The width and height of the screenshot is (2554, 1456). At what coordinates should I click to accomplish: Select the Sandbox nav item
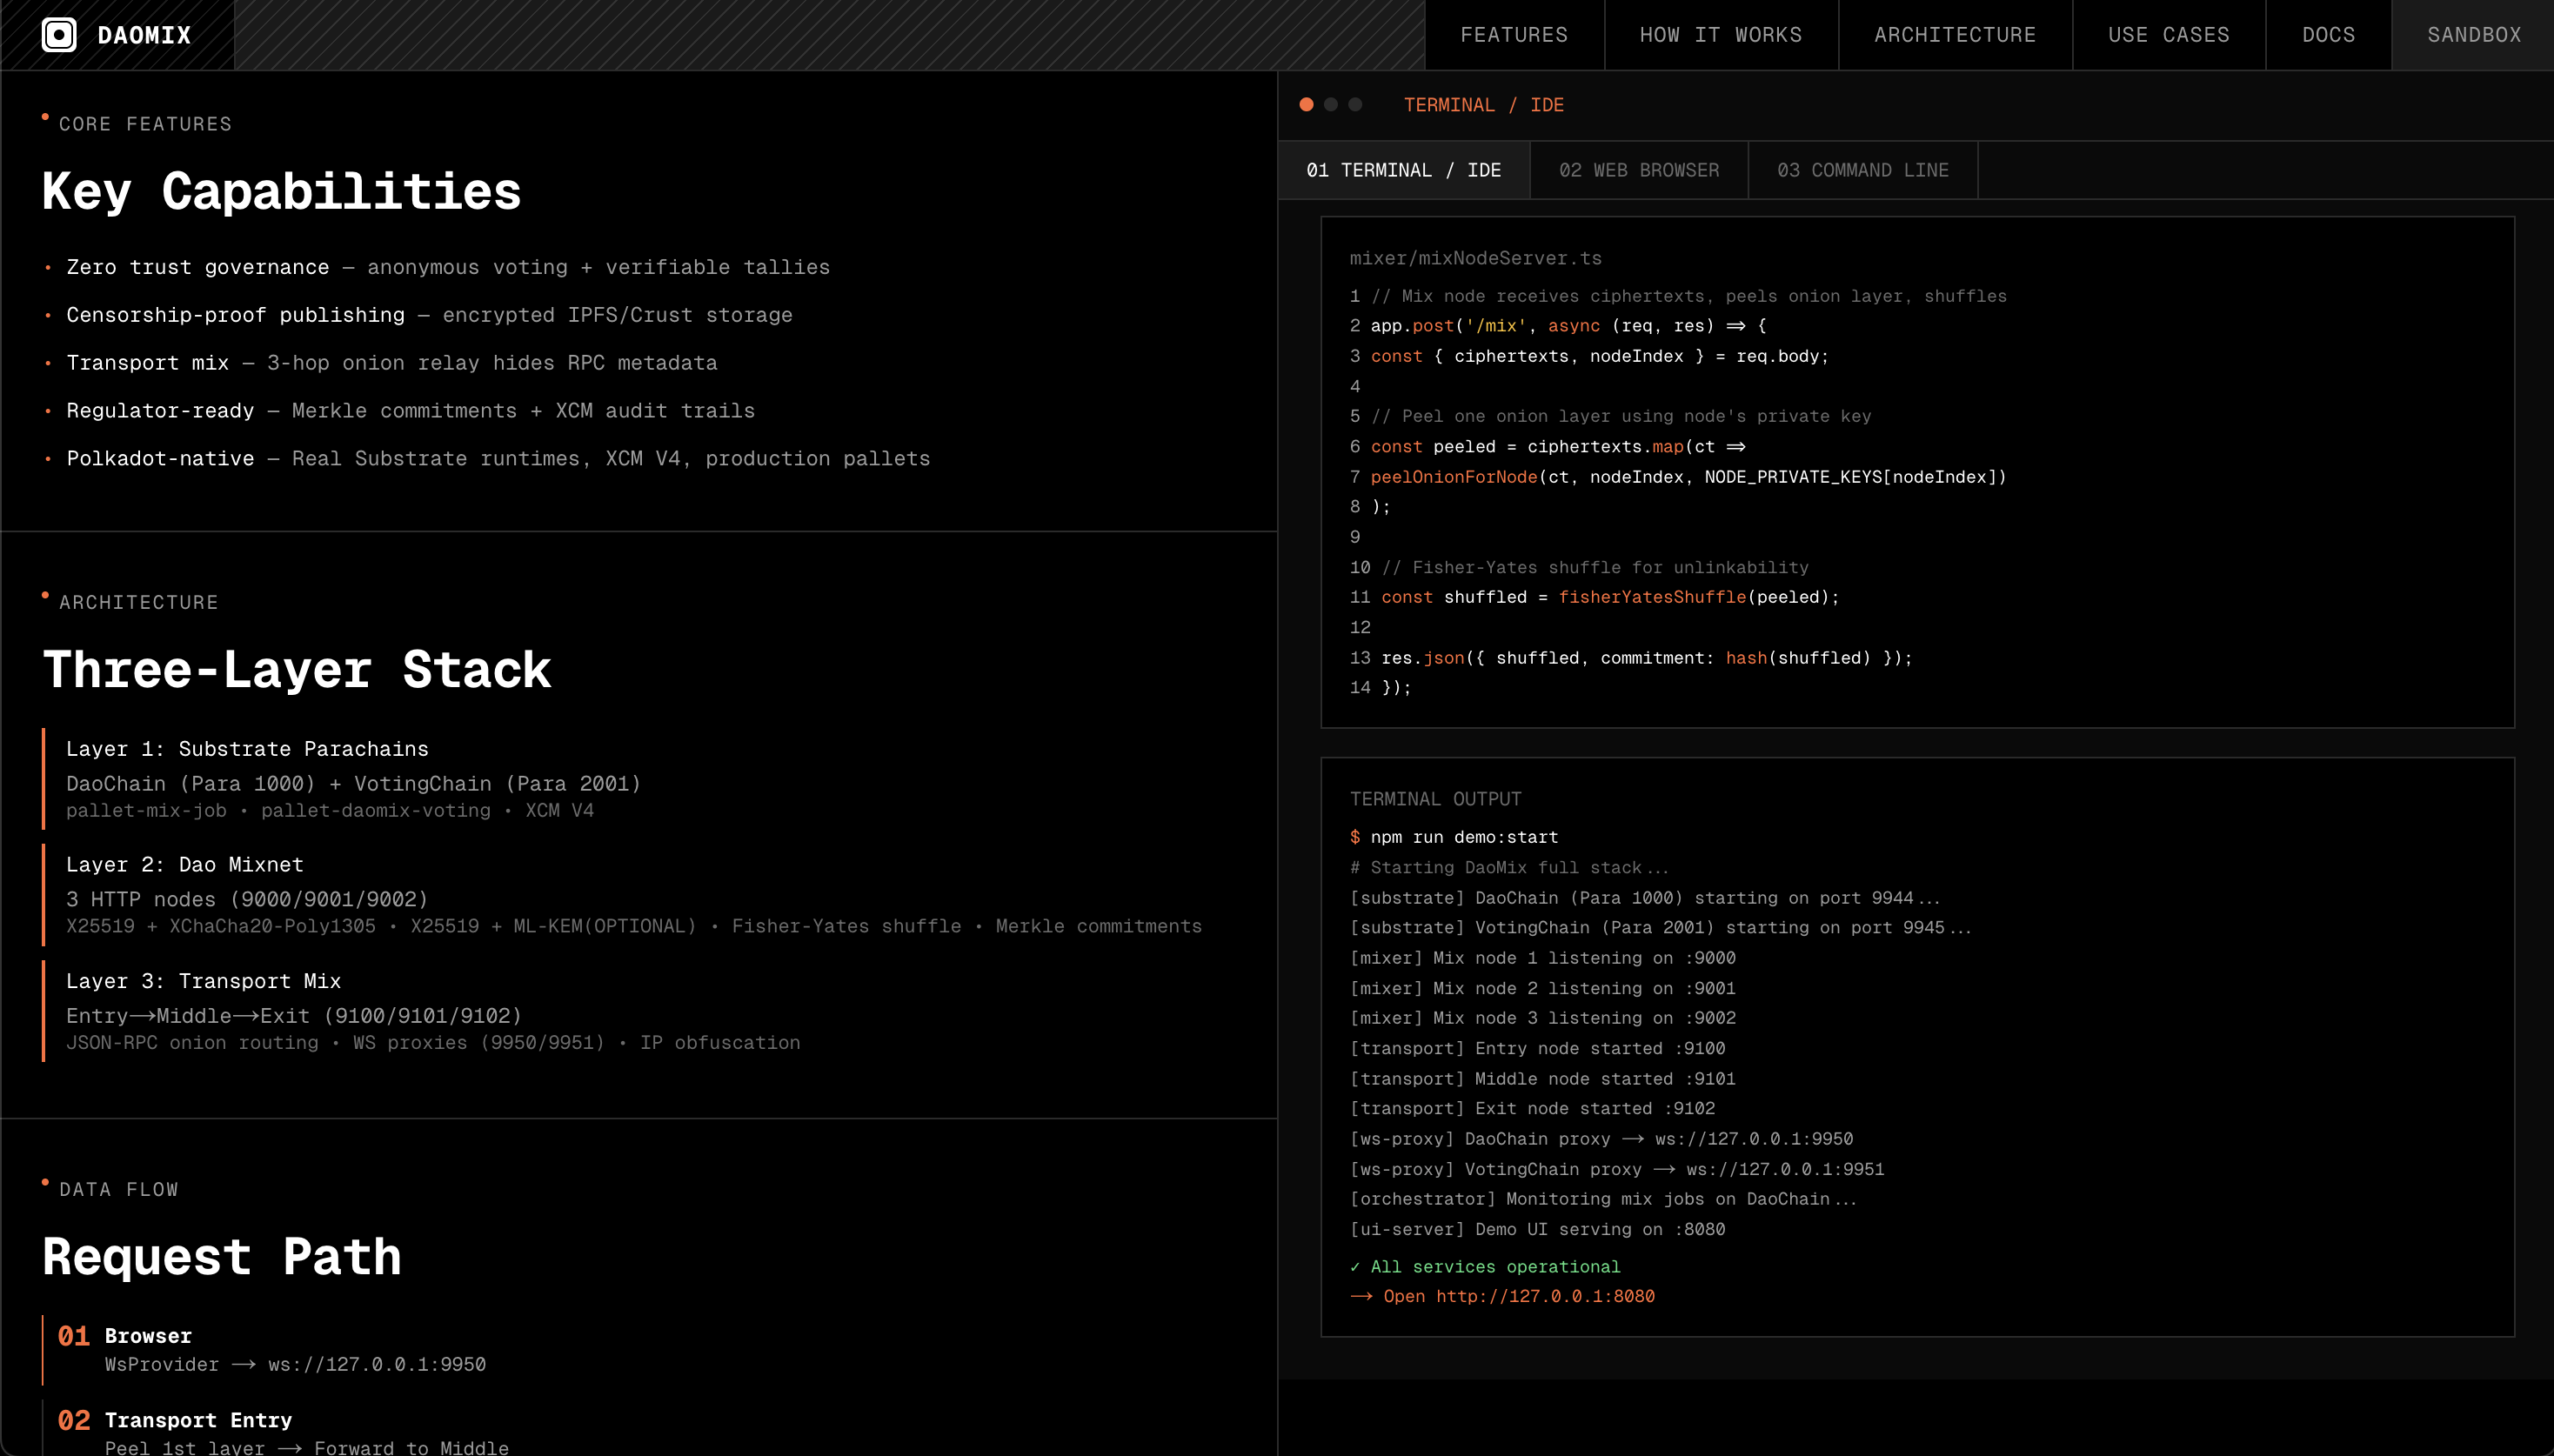2473,35
